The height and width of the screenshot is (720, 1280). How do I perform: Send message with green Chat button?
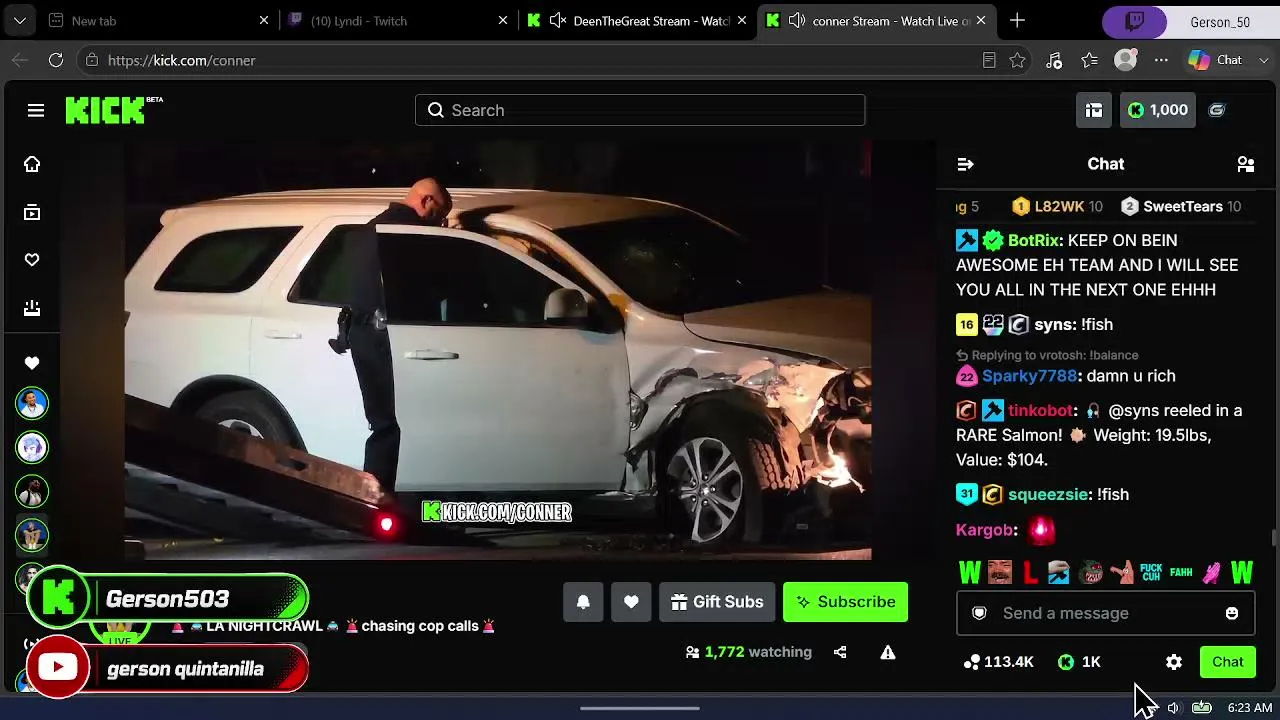coord(1228,662)
